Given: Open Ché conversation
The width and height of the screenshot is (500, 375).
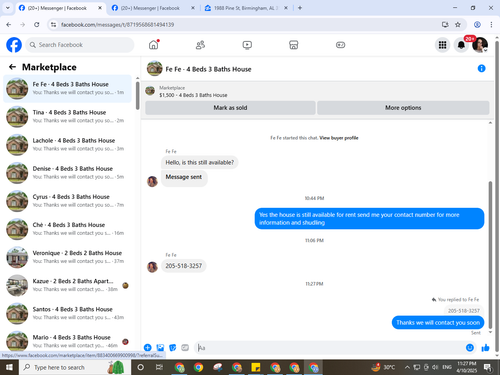Looking at the screenshot, I should (x=67, y=229).
